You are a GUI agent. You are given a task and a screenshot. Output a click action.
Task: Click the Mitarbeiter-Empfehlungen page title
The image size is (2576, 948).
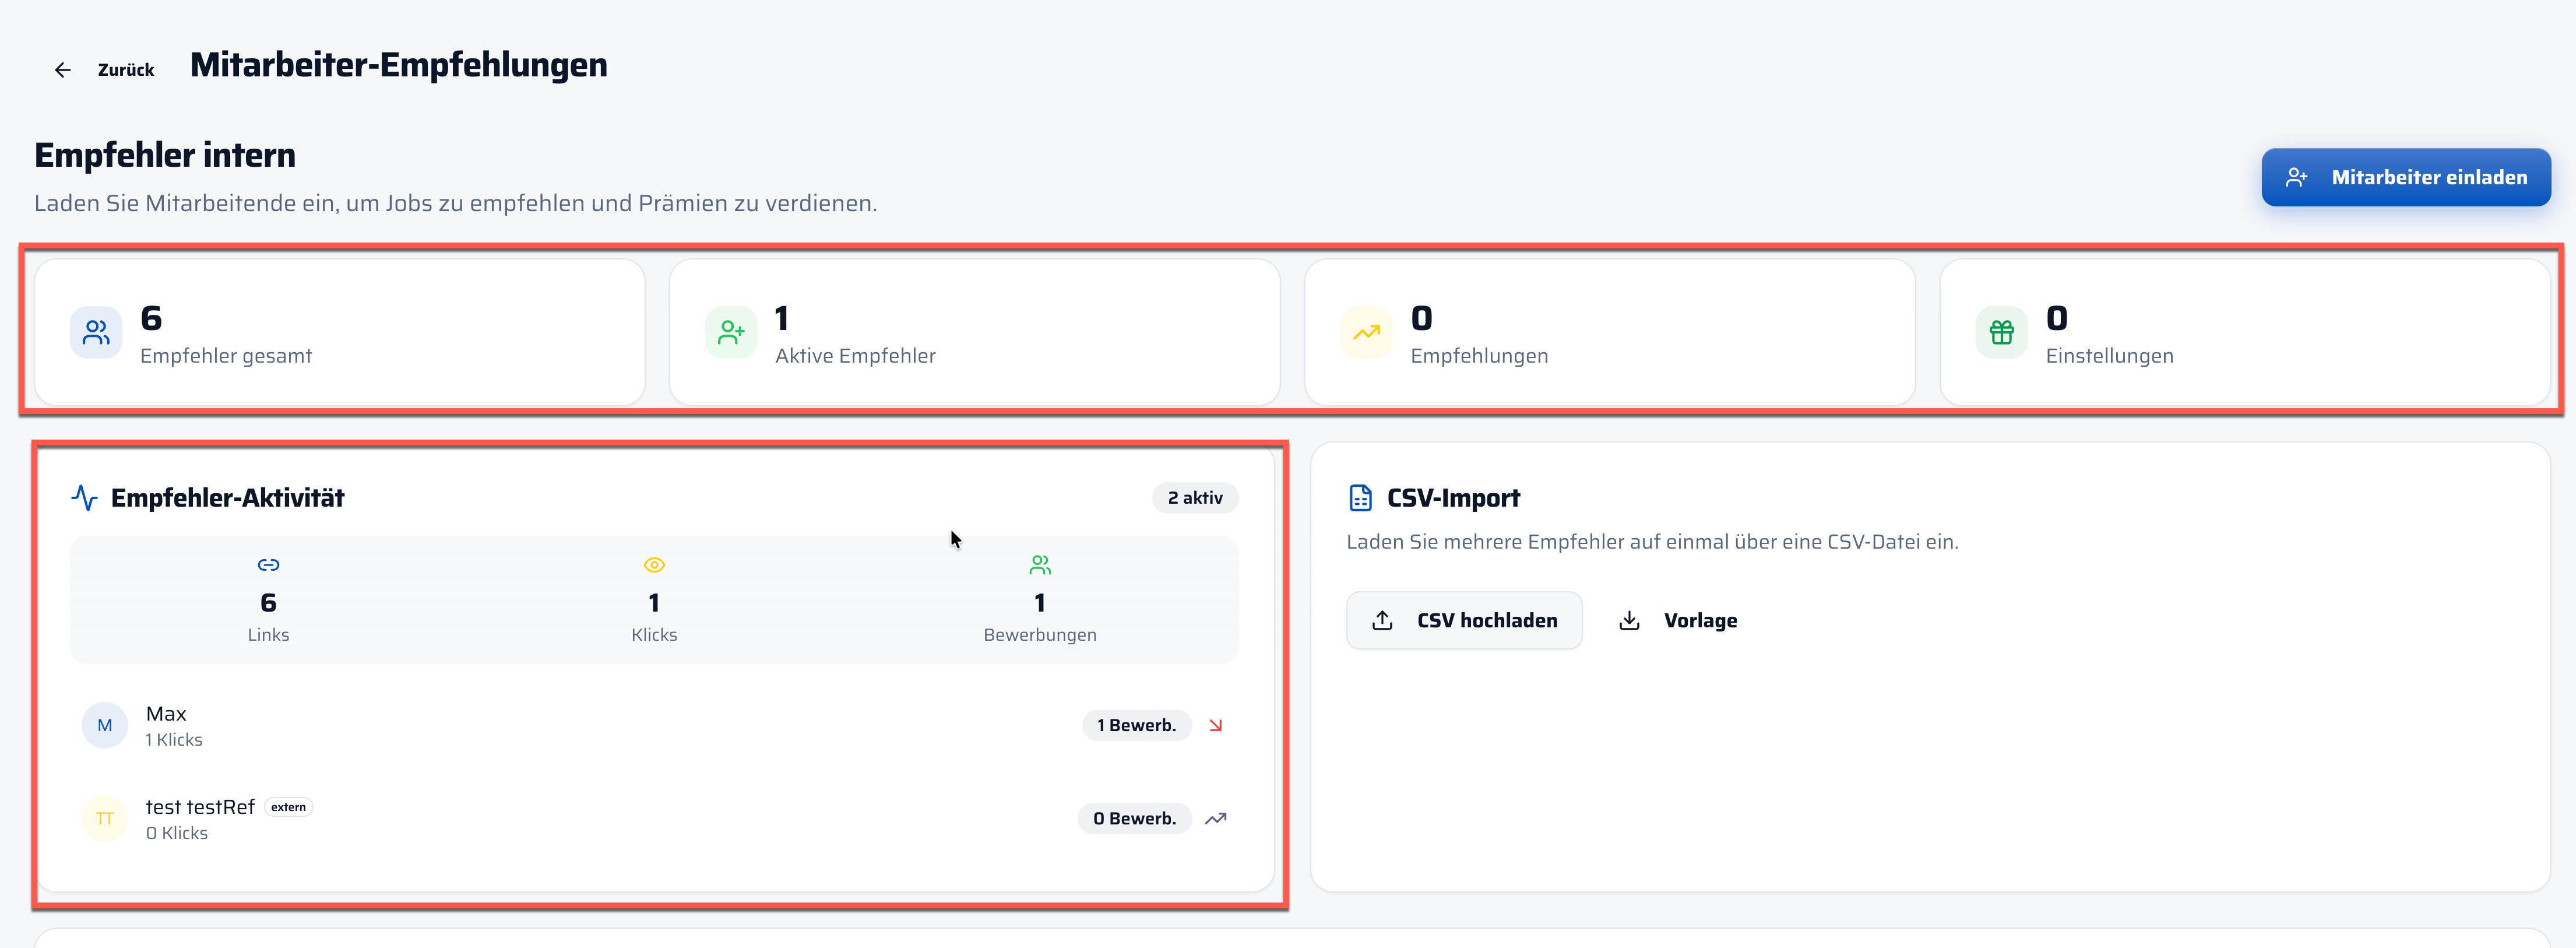click(x=399, y=65)
